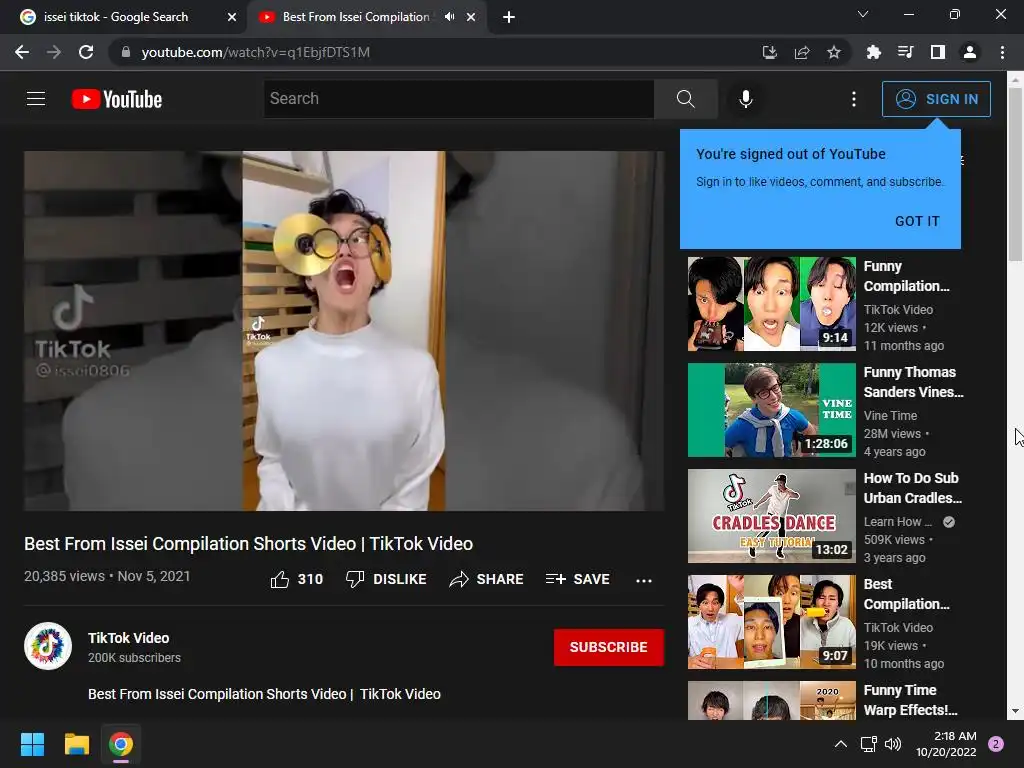Open Cradles Dance tutorial thumbnail

click(771, 516)
